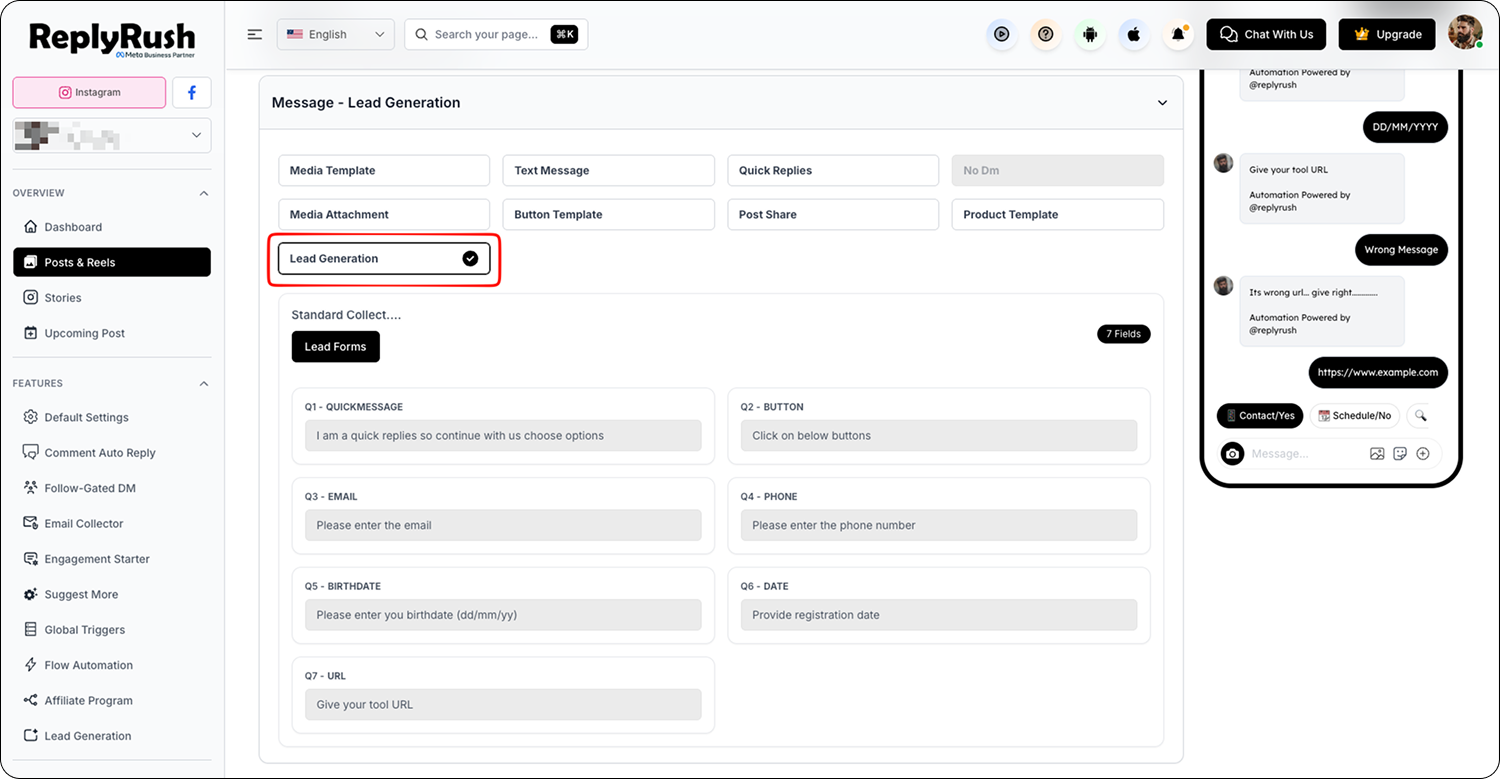Select the Quick Replies option

(833, 170)
